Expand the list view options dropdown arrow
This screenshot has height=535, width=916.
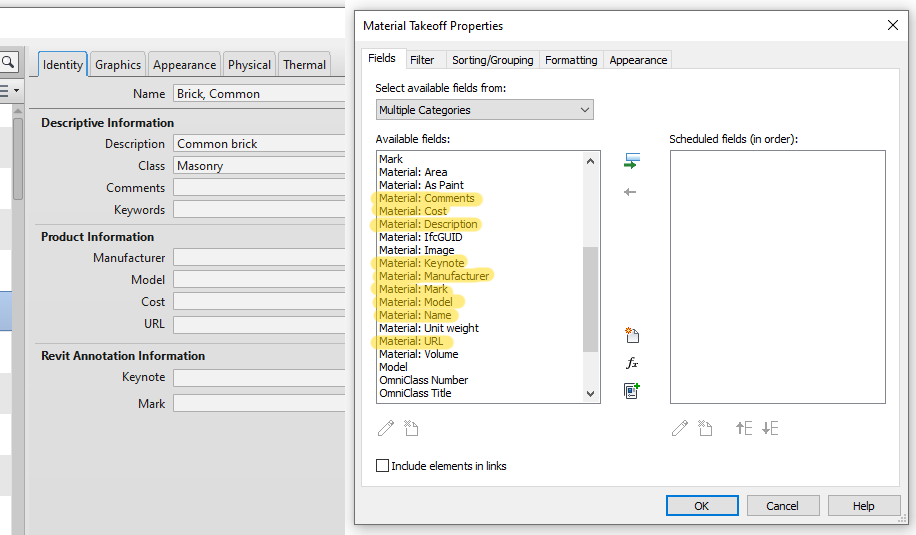pos(16,91)
